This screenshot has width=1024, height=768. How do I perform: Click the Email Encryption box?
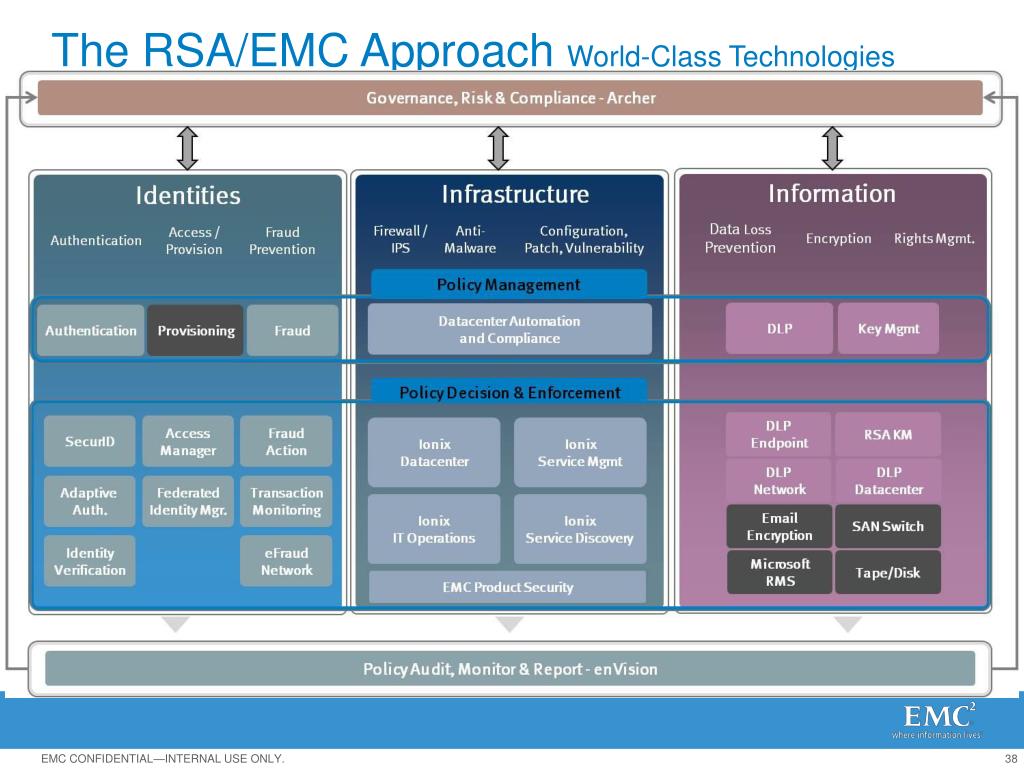coord(780,526)
